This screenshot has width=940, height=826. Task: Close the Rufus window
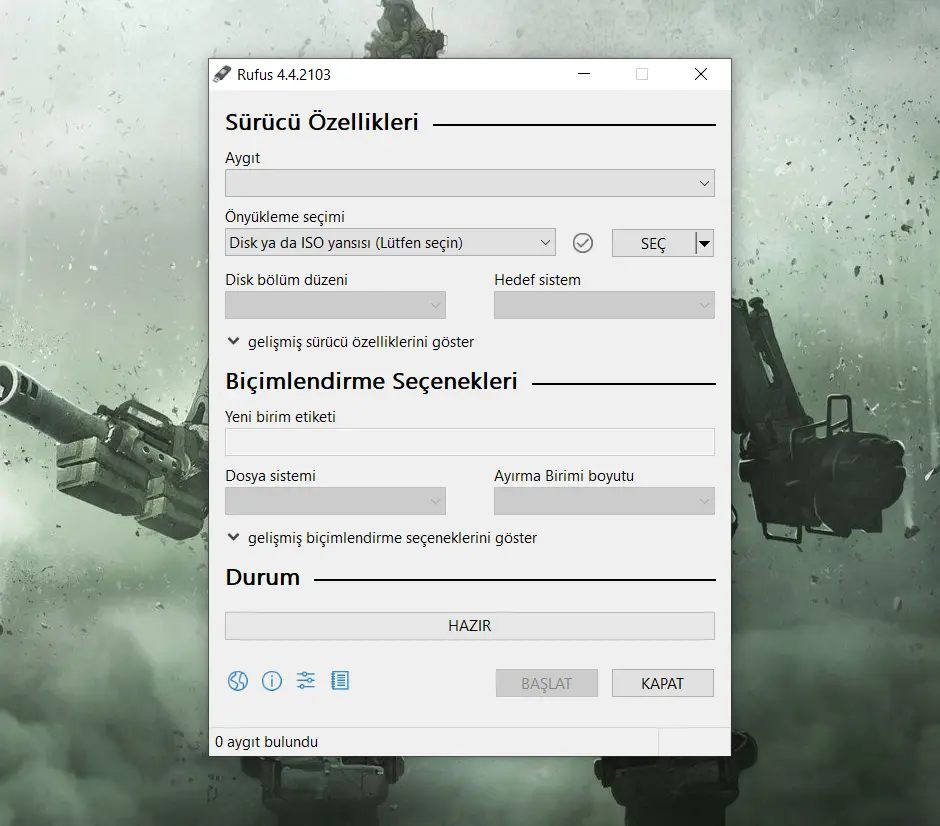[701, 74]
